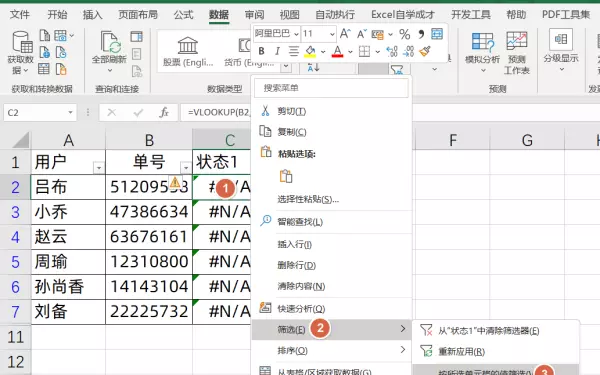600x375 pixels.
Task: Choose 复制 (Copy) in context menu
Action: [331, 132]
